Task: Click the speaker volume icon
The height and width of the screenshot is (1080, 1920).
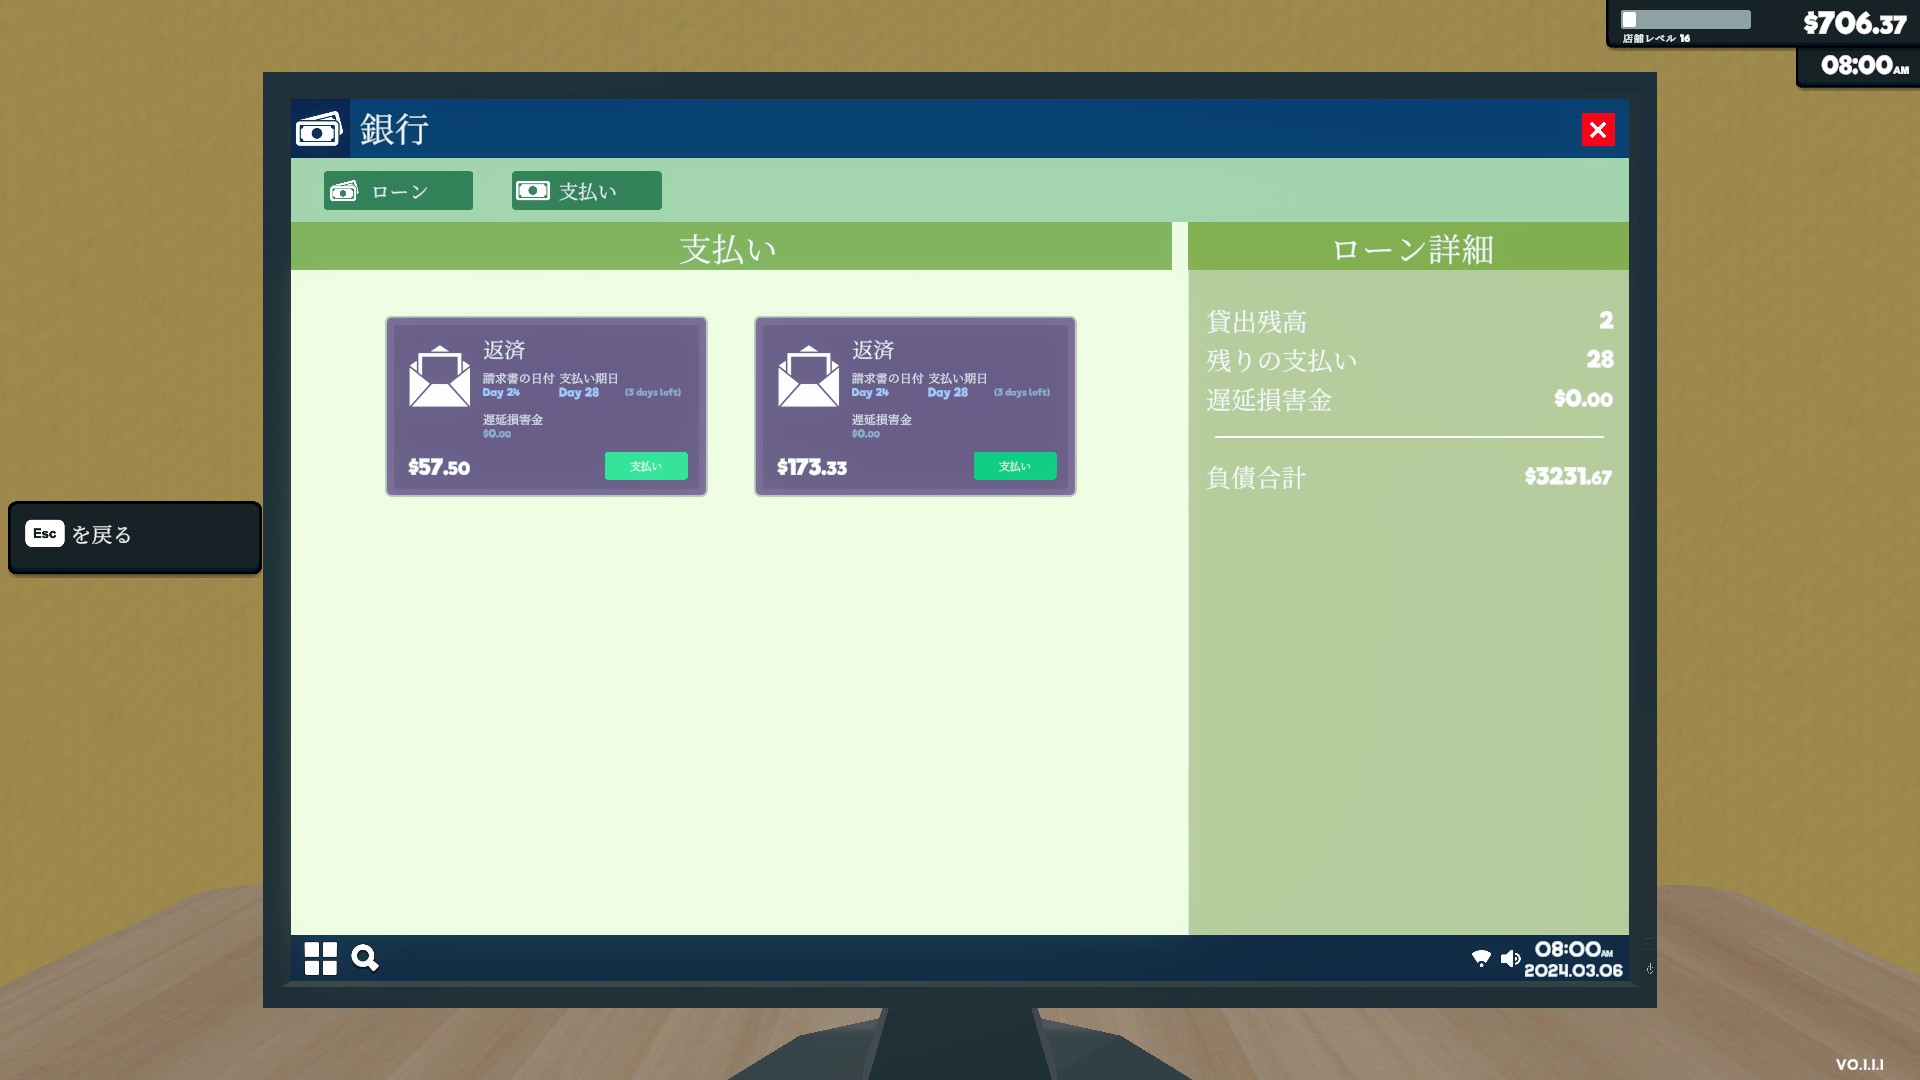Action: click(1510, 958)
